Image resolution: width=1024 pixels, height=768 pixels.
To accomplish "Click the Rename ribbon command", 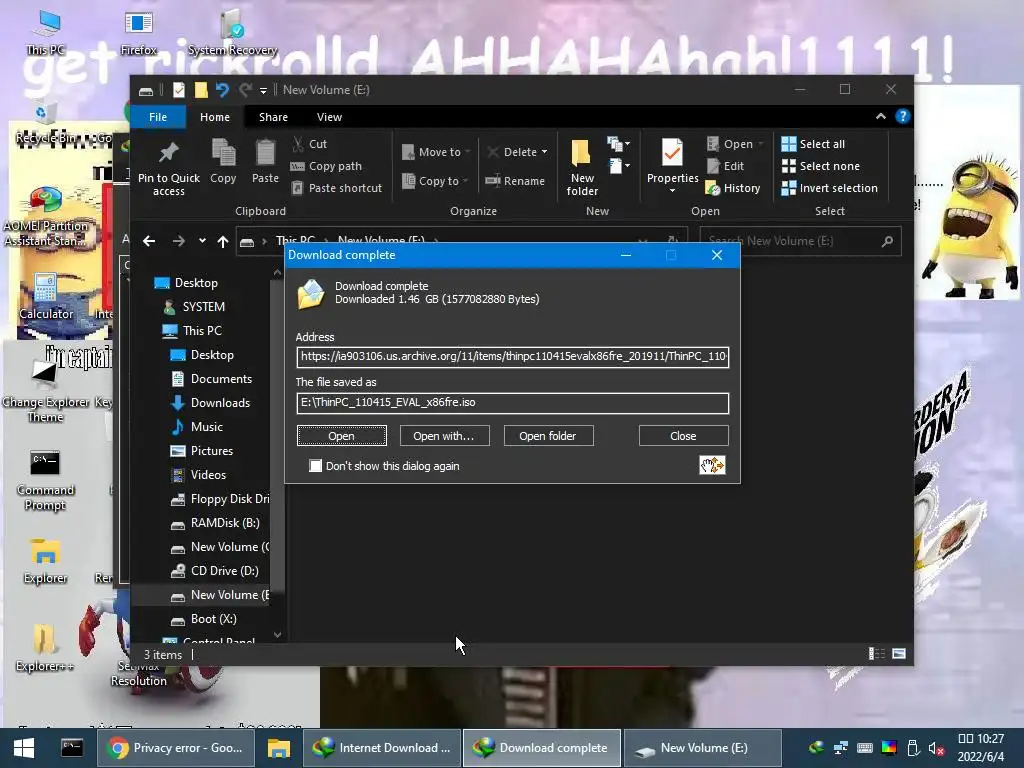I will point(515,181).
